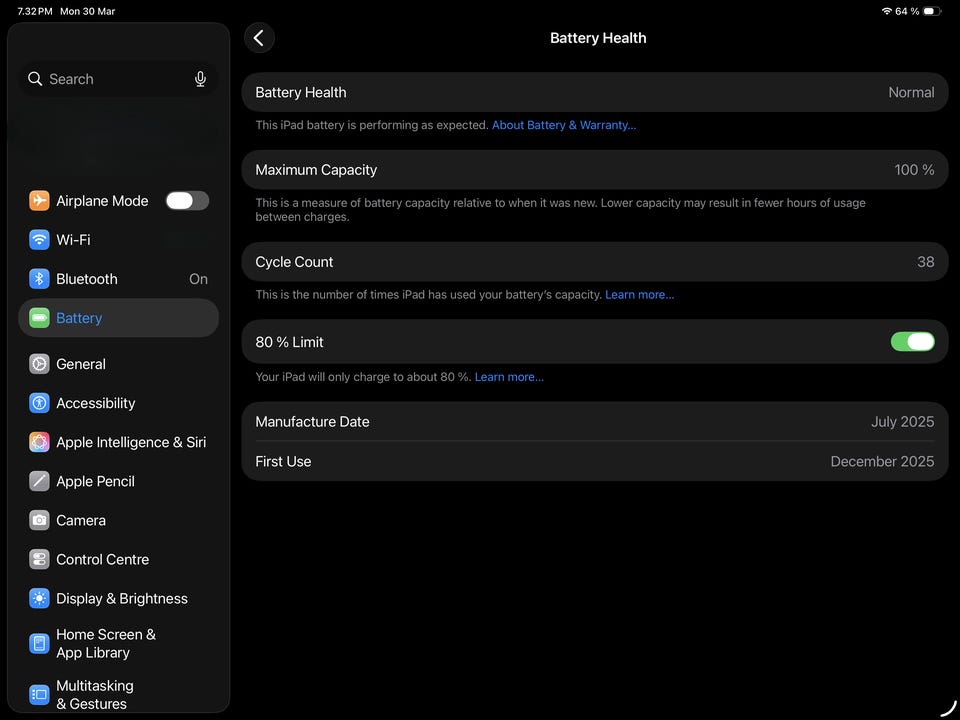Screen dimensions: 960x720
Task: Go back with the chevron button
Action: click(259, 38)
